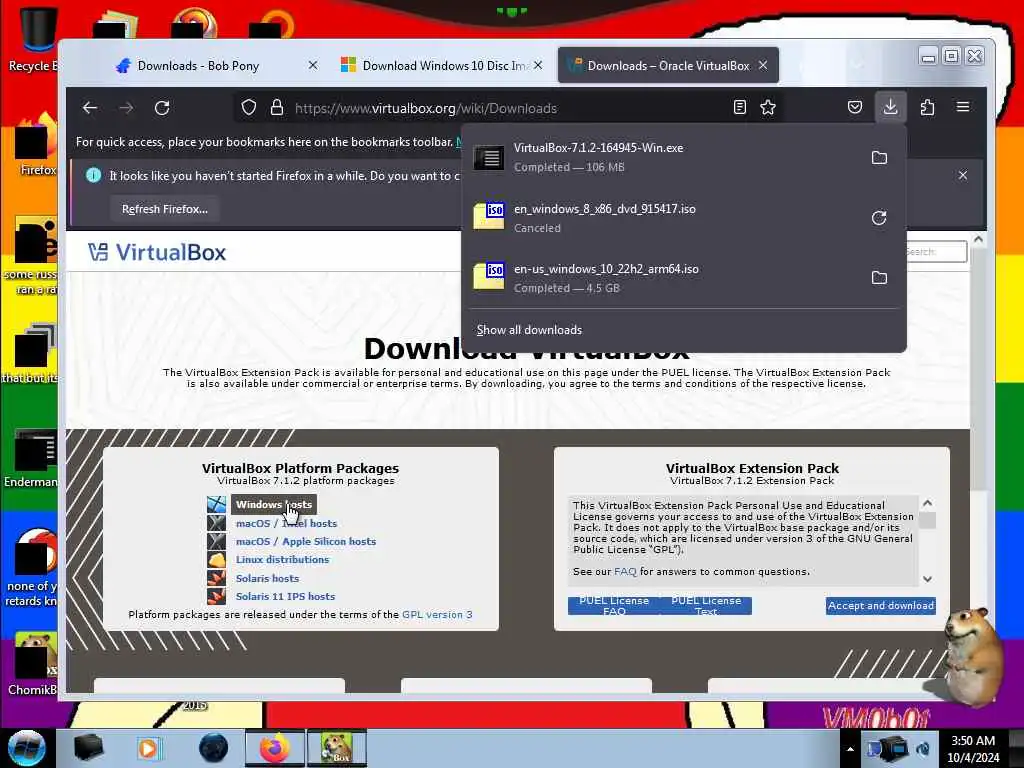Click the Linux distributions icon

(x=216, y=560)
